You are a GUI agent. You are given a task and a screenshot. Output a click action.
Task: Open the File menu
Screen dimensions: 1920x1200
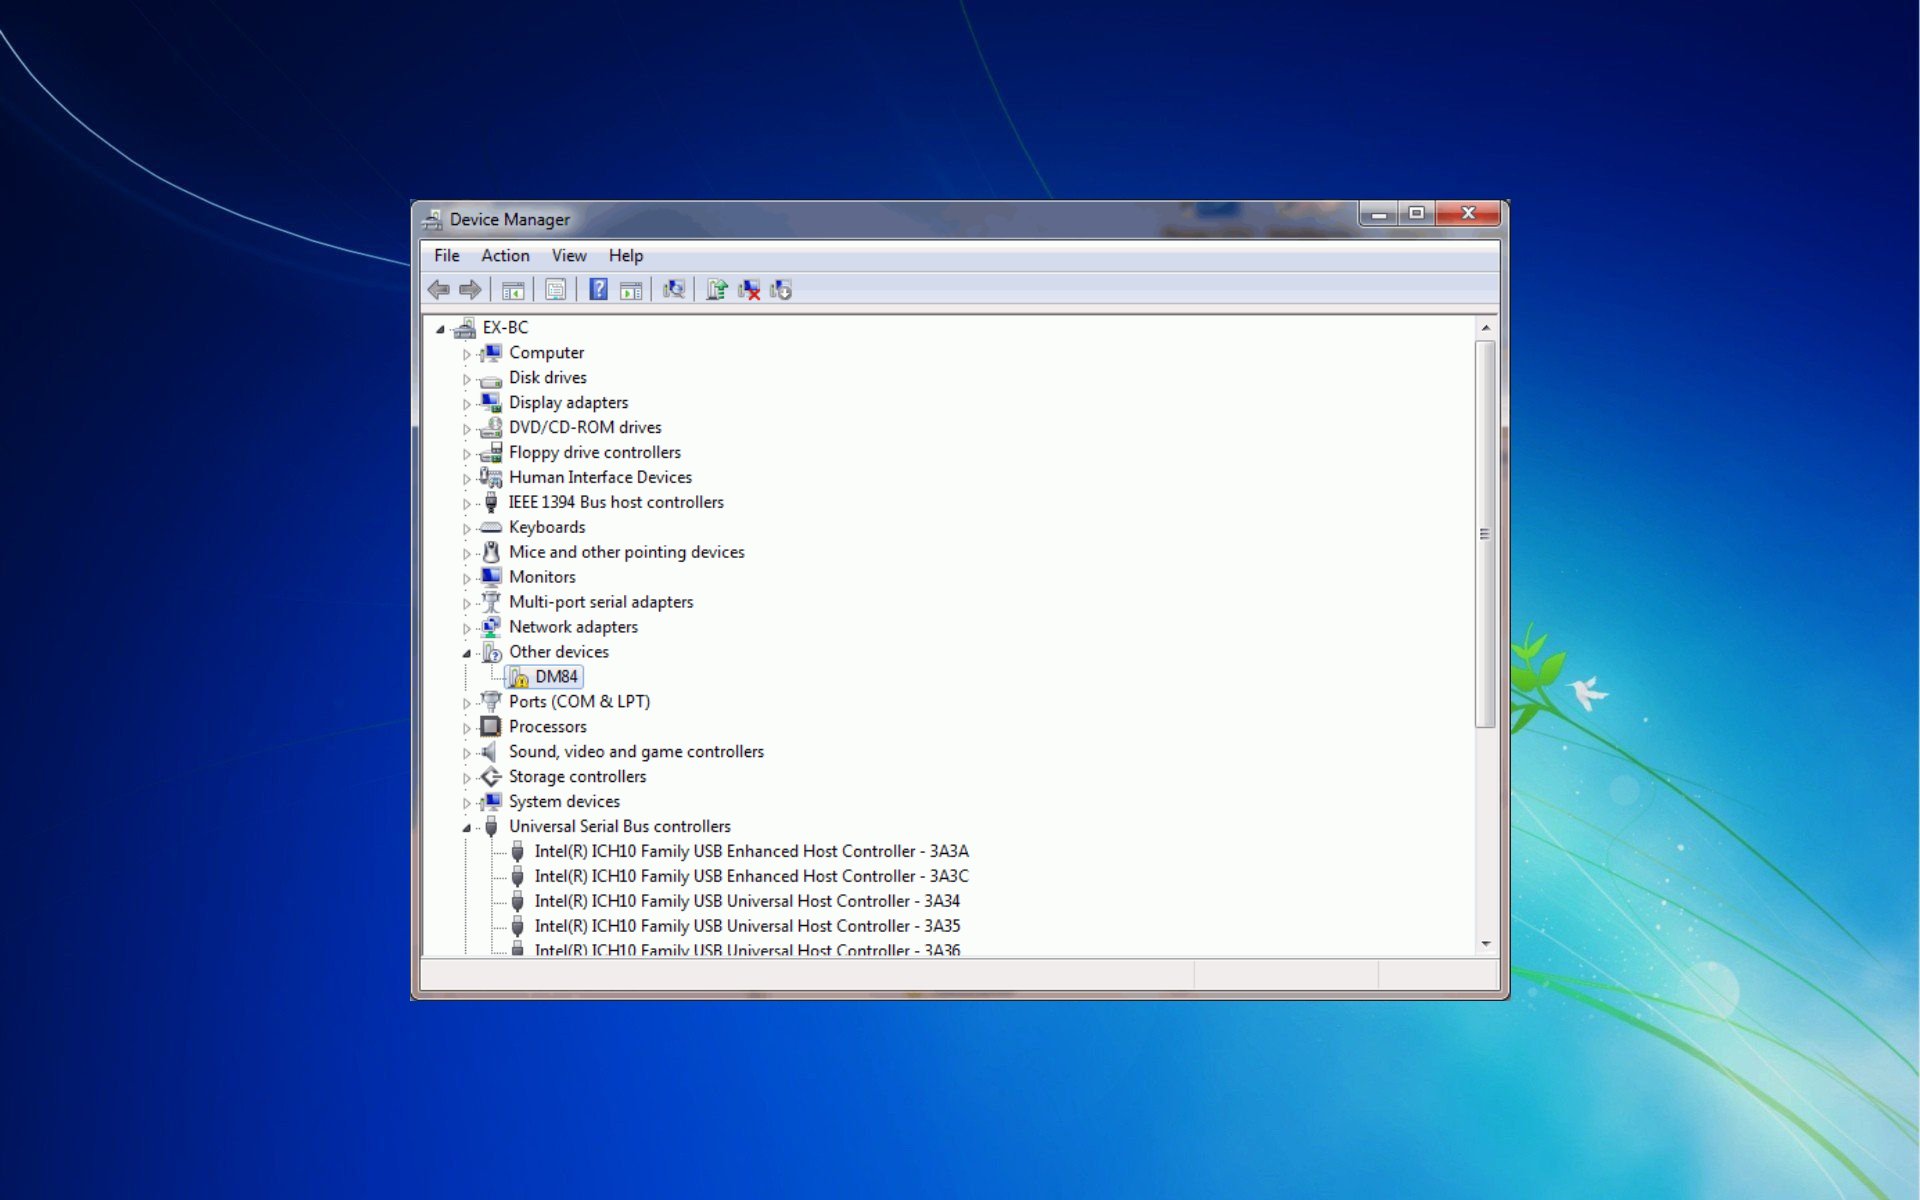coord(447,256)
